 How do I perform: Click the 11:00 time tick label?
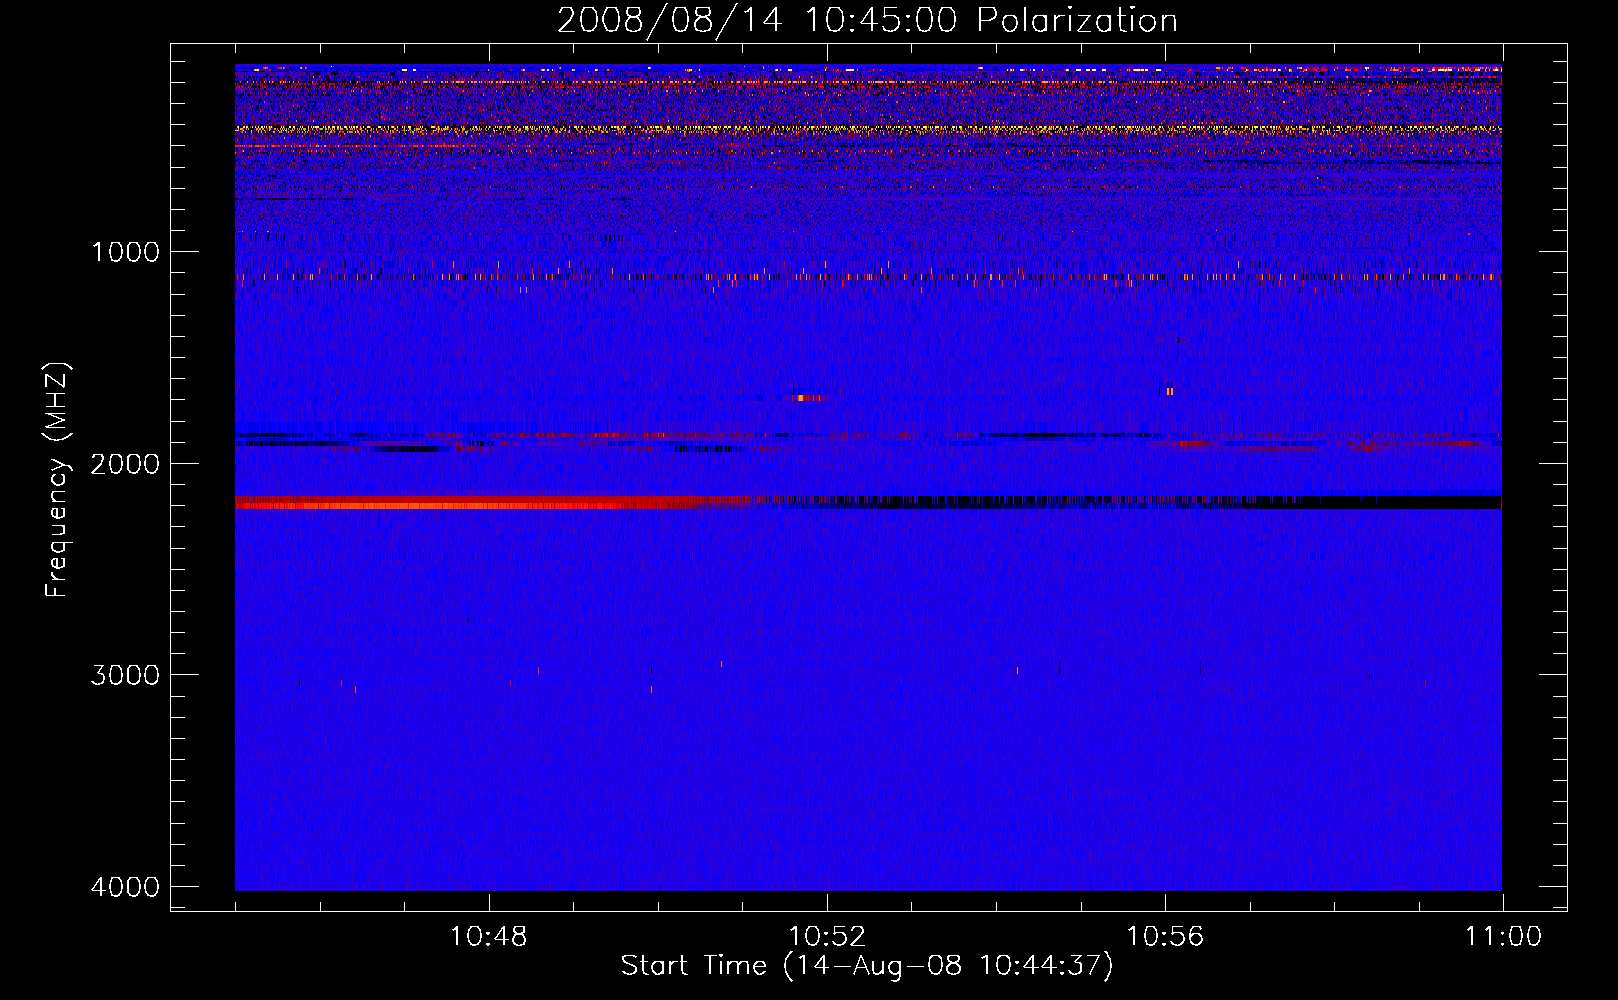(1503, 937)
